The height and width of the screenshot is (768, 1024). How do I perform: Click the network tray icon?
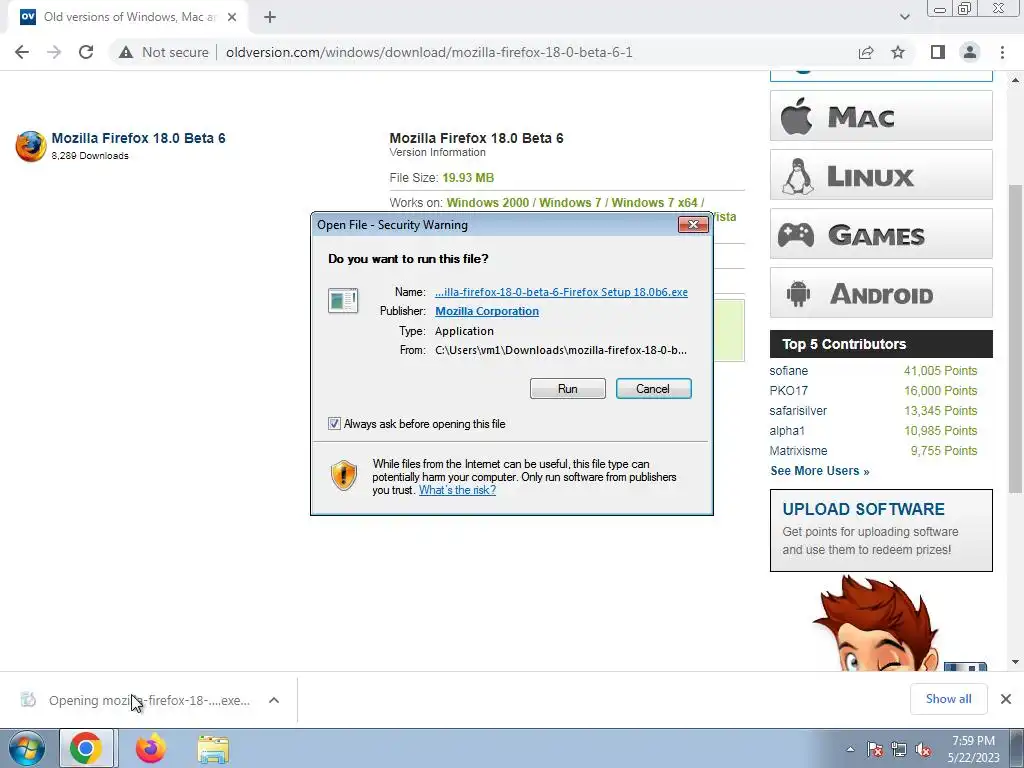click(899, 749)
